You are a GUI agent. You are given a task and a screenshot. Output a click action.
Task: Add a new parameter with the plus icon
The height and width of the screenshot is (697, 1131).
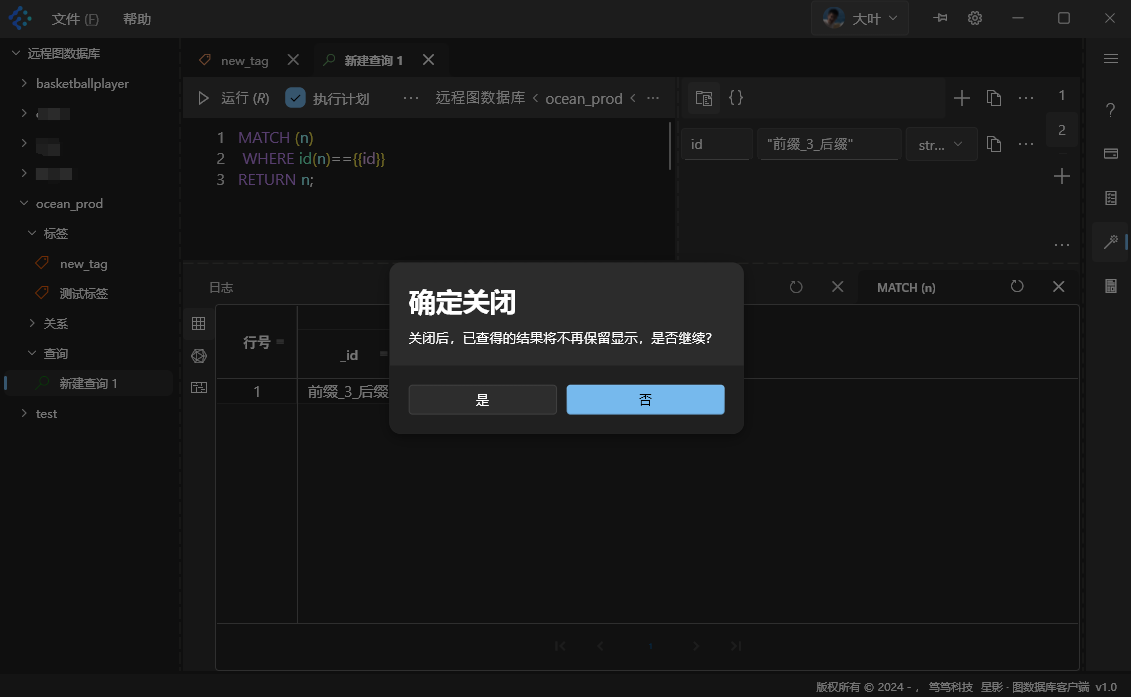pos(961,98)
